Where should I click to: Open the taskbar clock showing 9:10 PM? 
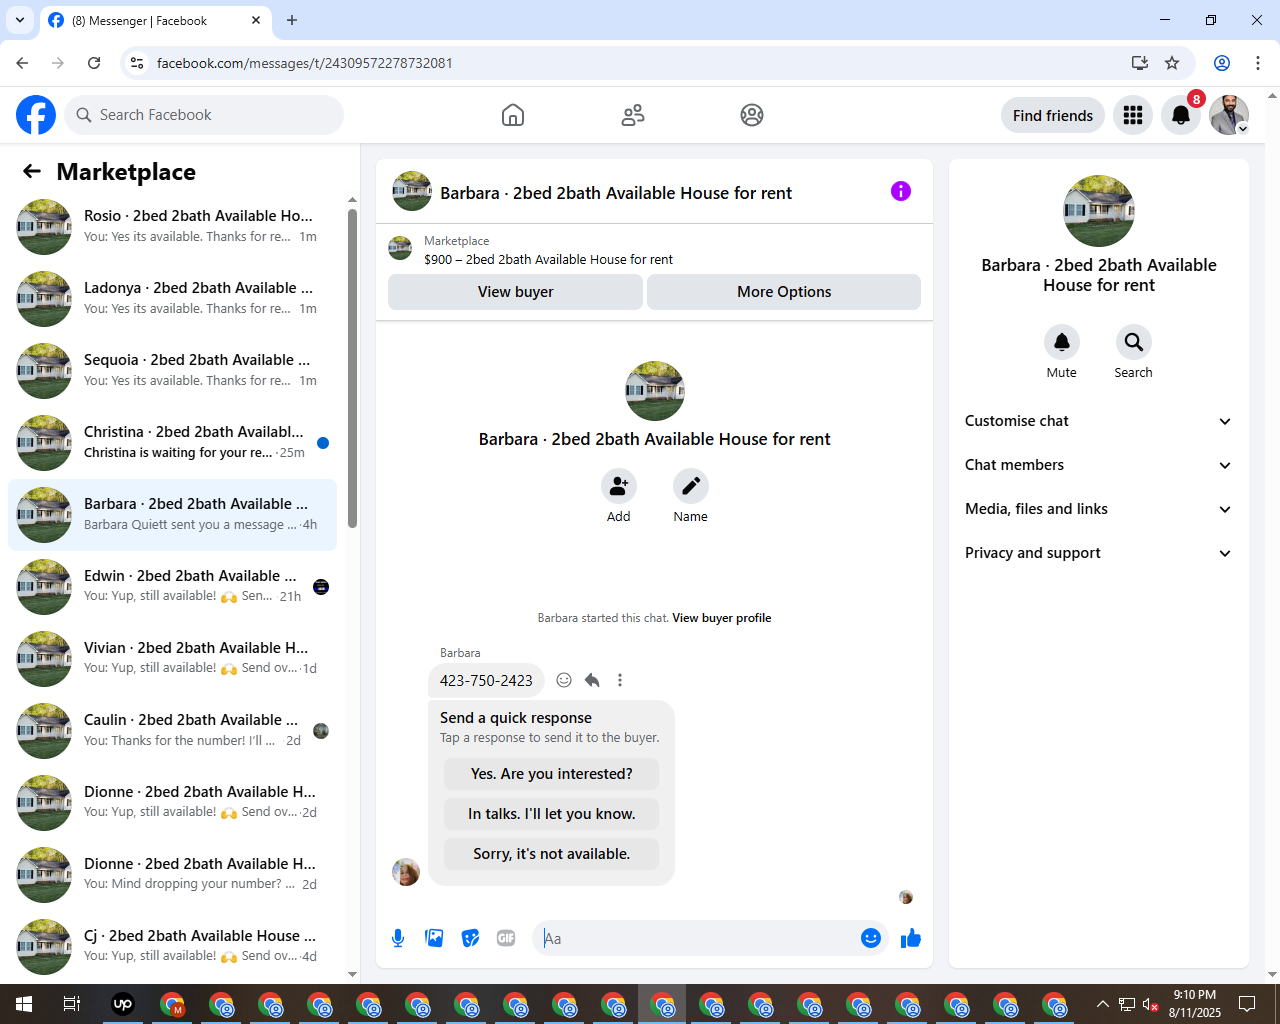pyautogui.click(x=1195, y=1004)
